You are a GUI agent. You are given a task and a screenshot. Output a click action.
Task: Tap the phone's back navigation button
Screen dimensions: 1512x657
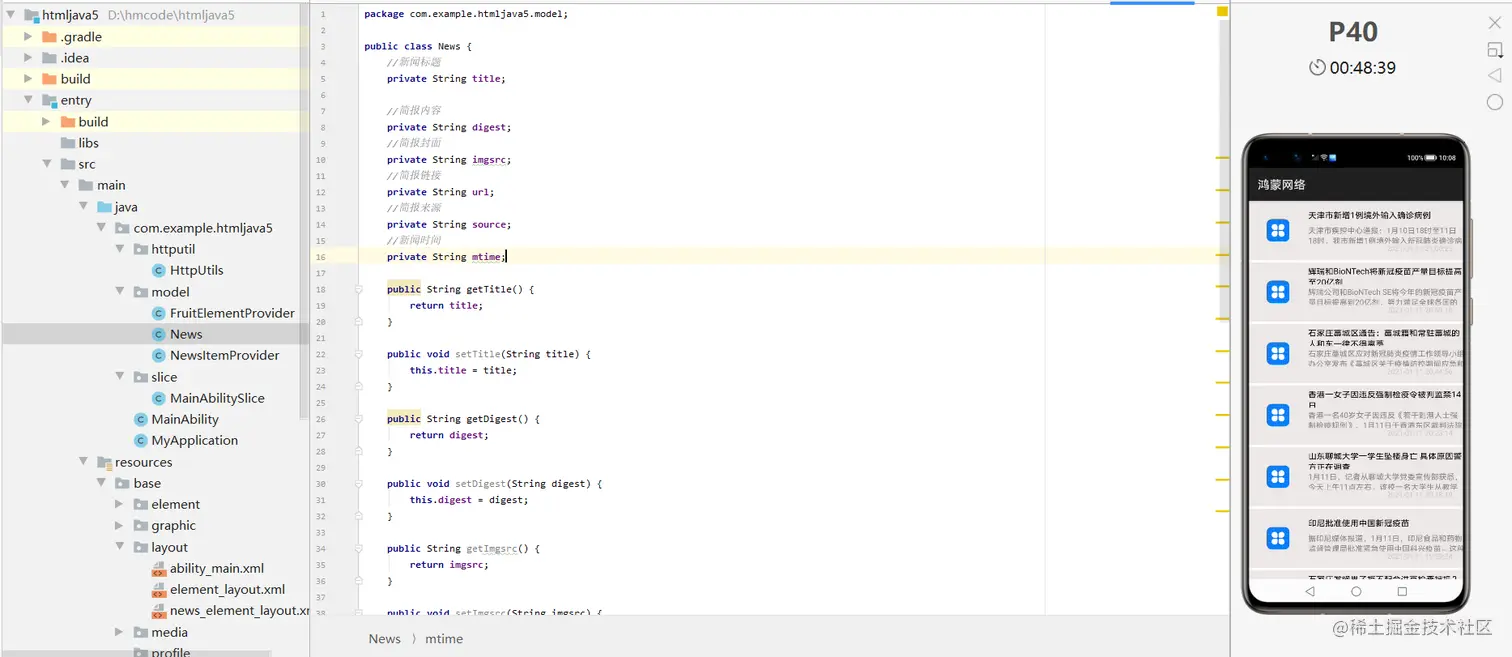(1310, 591)
